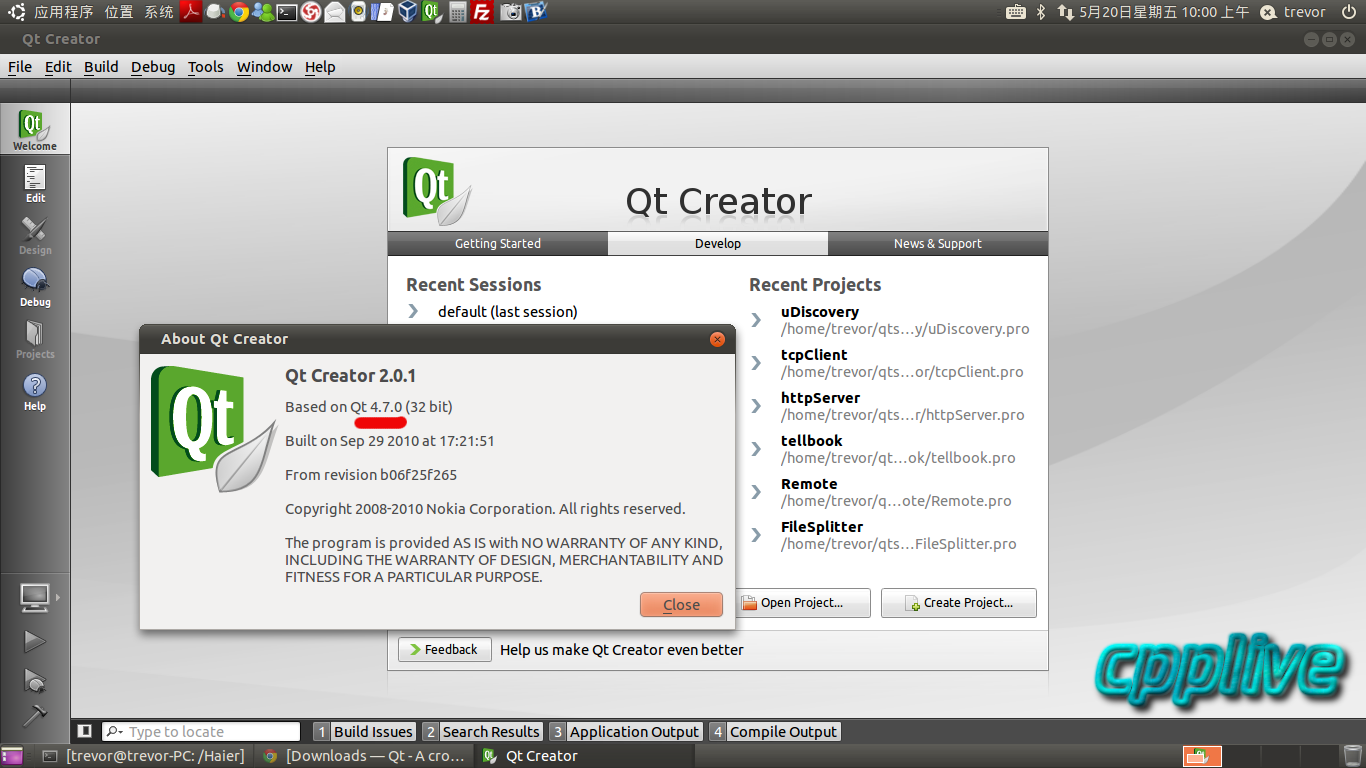Click the Create Project button
The image size is (1366, 768).
958,603
